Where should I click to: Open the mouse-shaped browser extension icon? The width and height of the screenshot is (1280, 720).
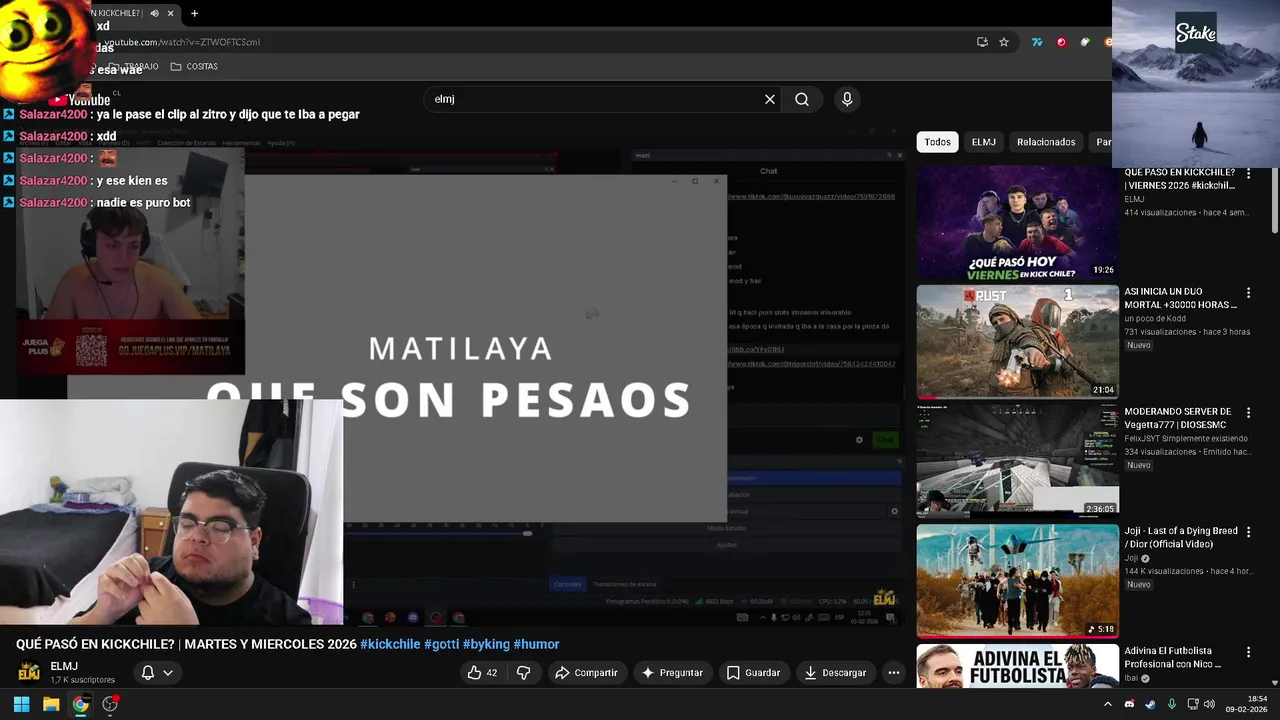1085,42
